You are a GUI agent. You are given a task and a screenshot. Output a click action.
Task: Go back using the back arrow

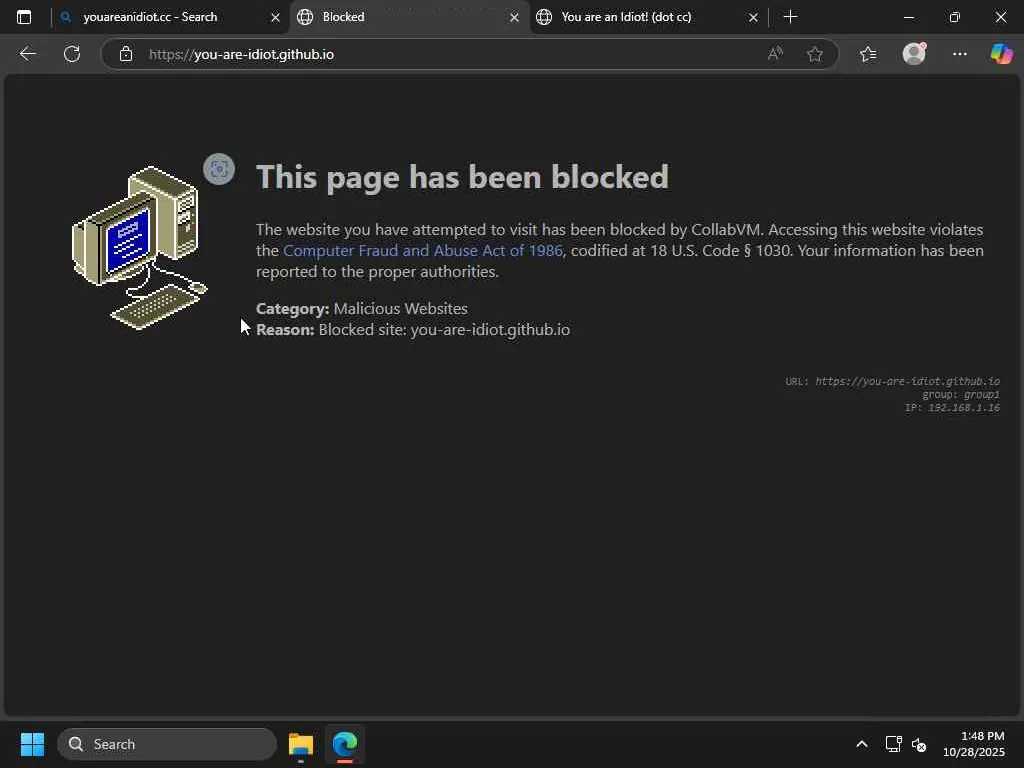(x=27, y=54)
